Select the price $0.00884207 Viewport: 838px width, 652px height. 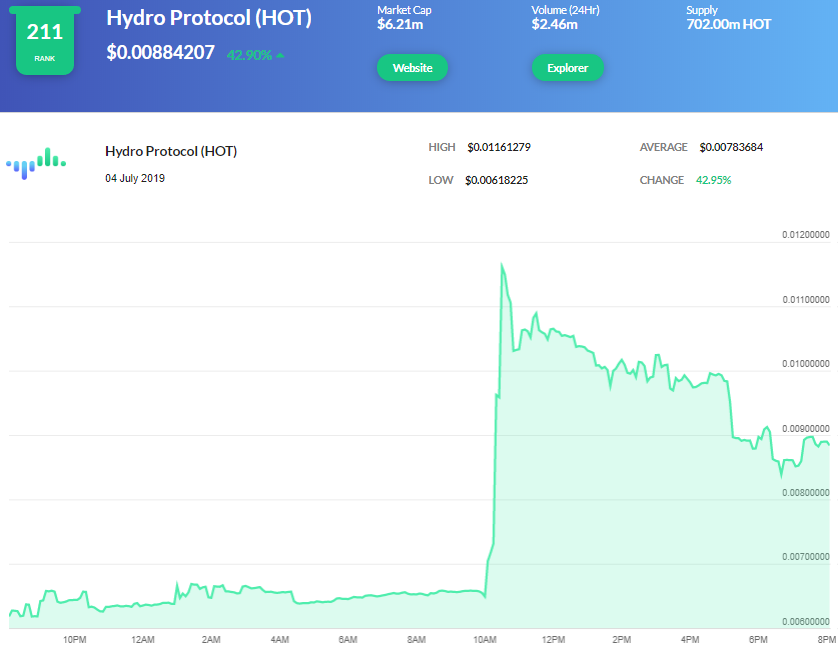[160, 52]
